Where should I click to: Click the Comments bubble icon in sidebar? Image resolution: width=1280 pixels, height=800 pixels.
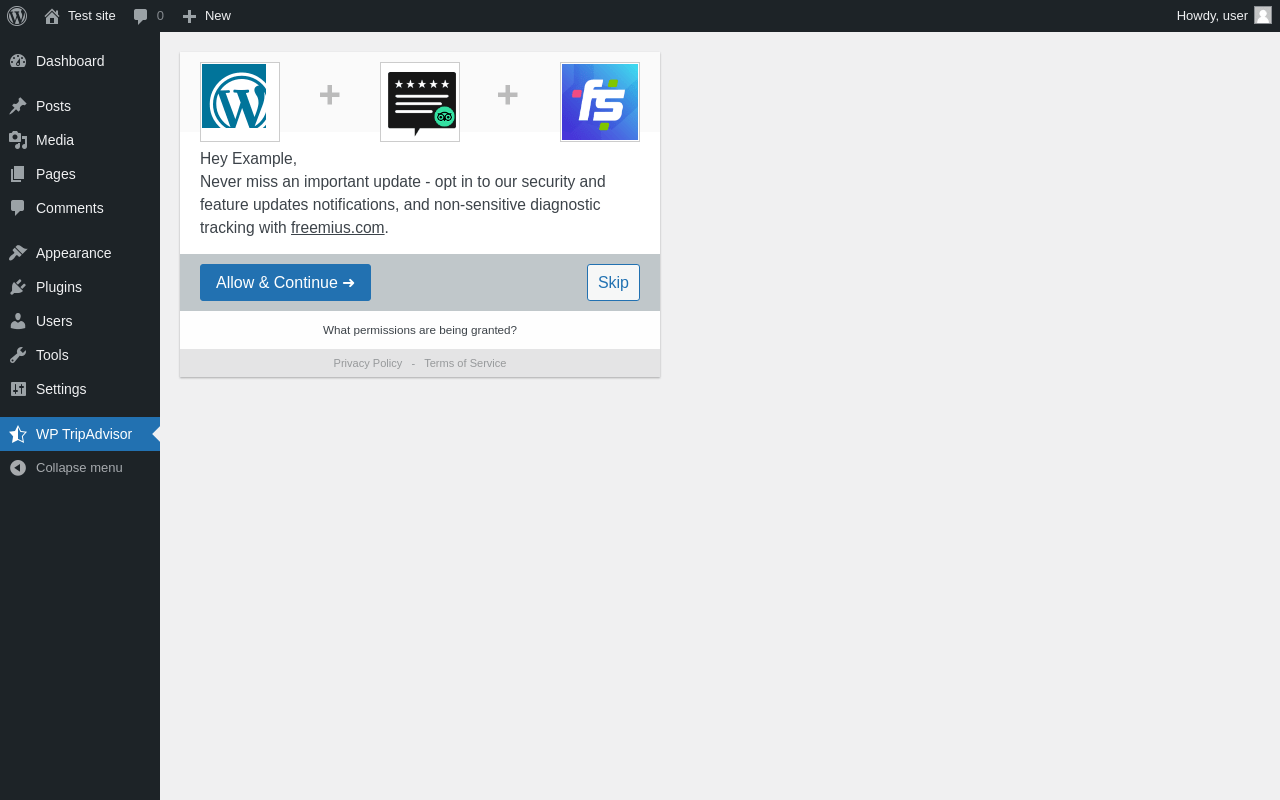tap(18, 208)
